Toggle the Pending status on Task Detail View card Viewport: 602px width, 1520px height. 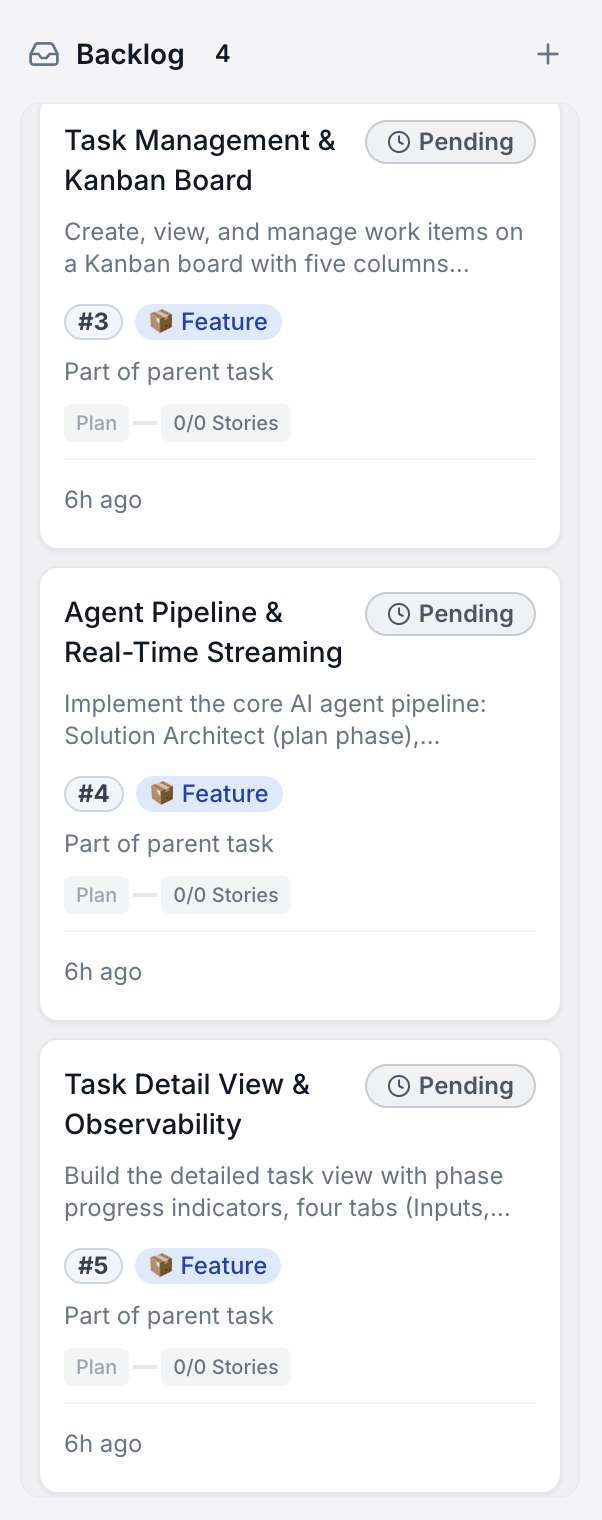450,1086
